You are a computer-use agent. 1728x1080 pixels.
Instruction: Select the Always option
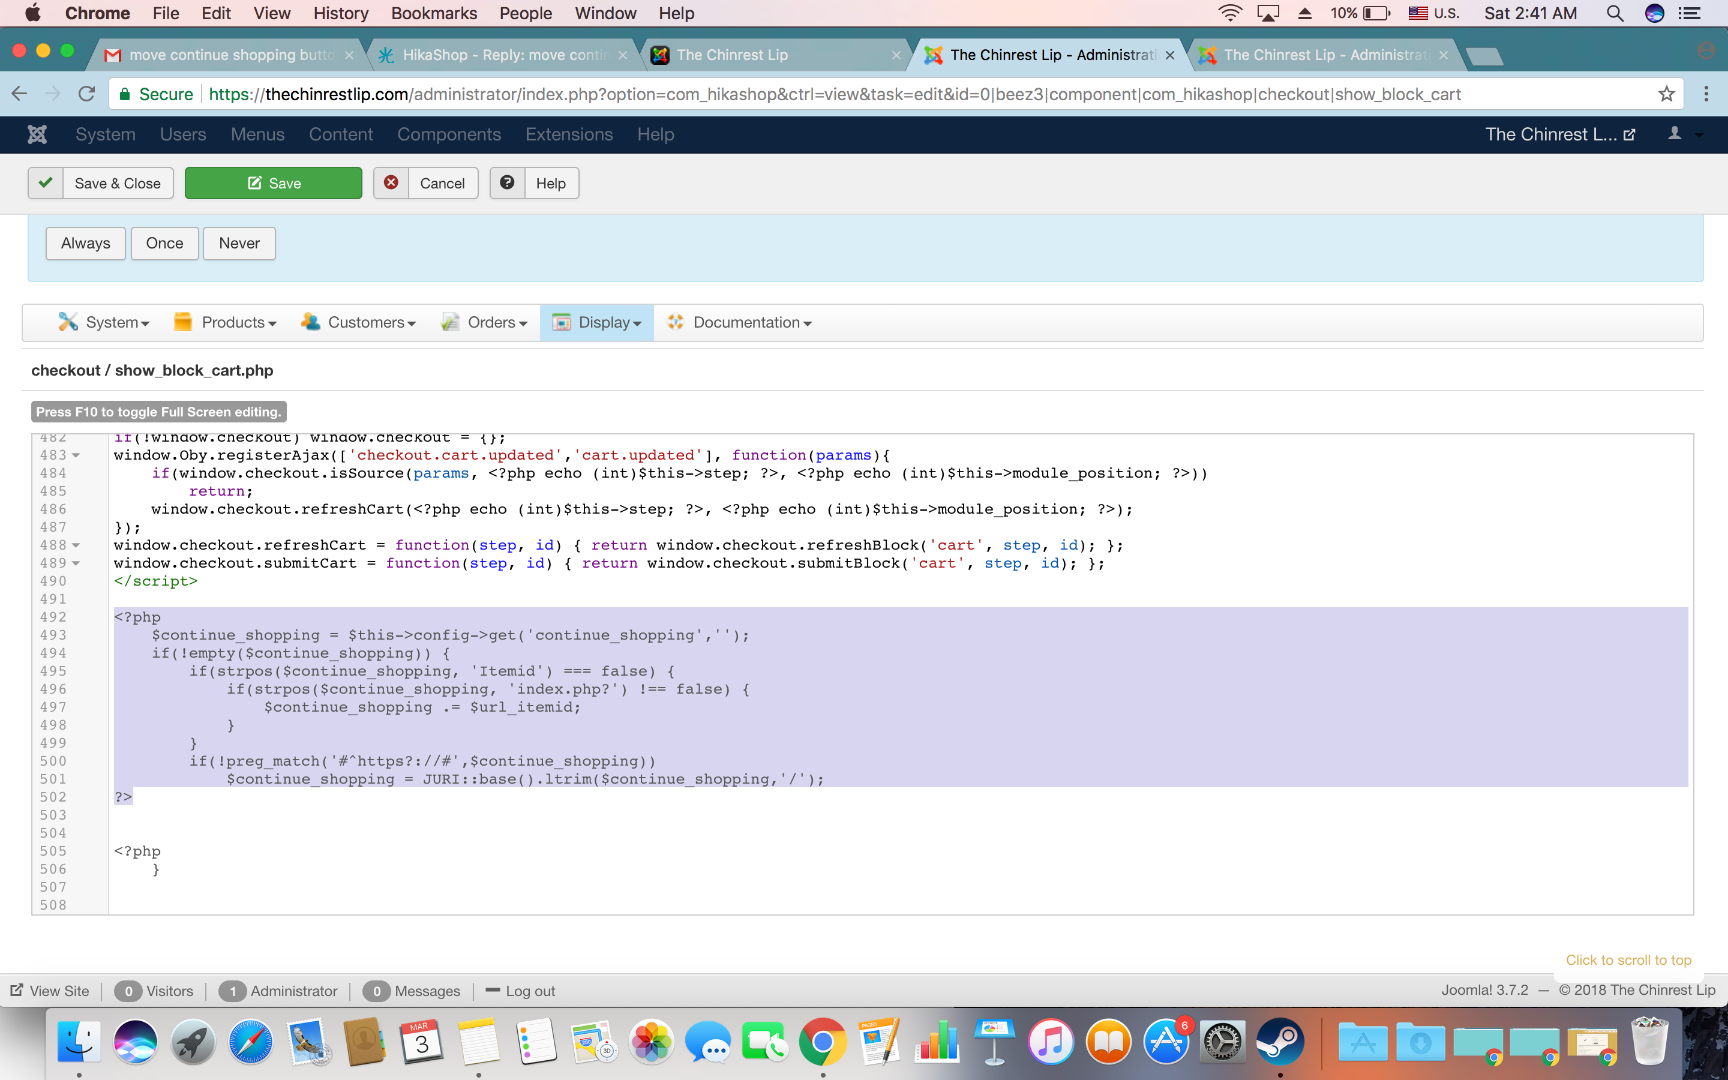[85, 243]
